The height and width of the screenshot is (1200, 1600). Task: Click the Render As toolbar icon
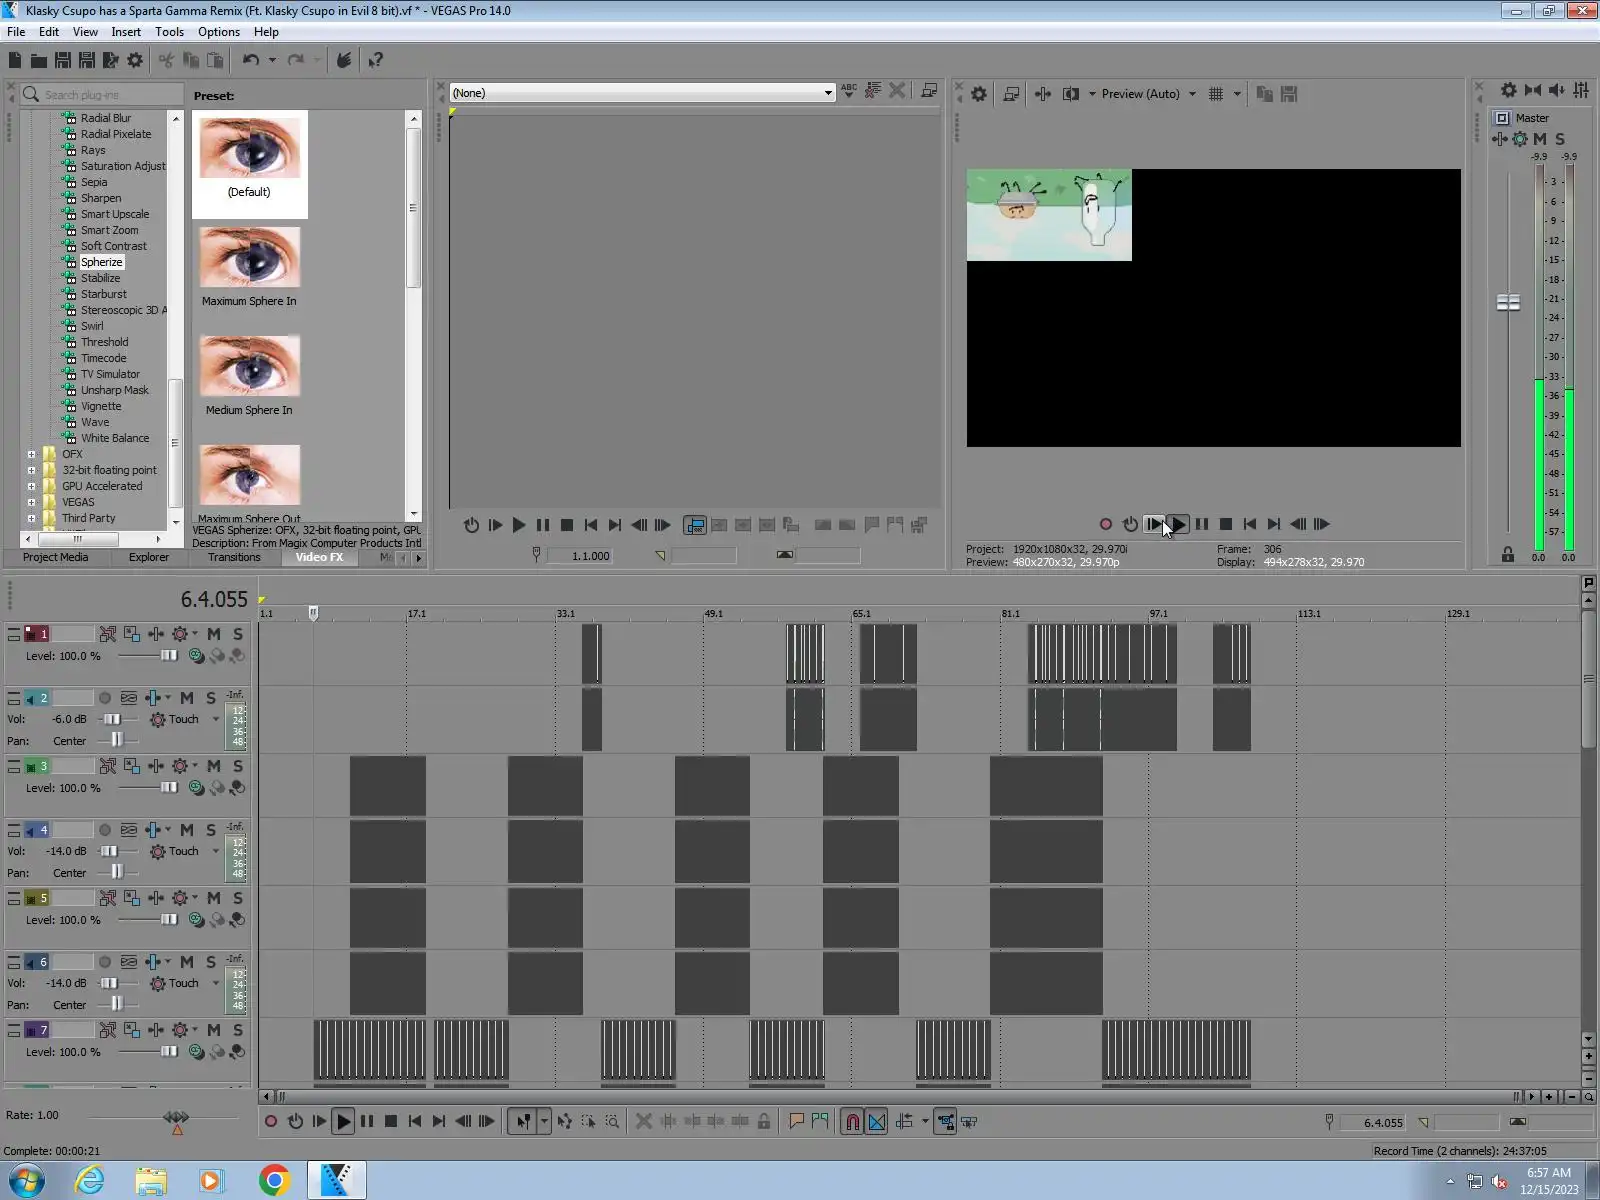[x=111, y=61]
